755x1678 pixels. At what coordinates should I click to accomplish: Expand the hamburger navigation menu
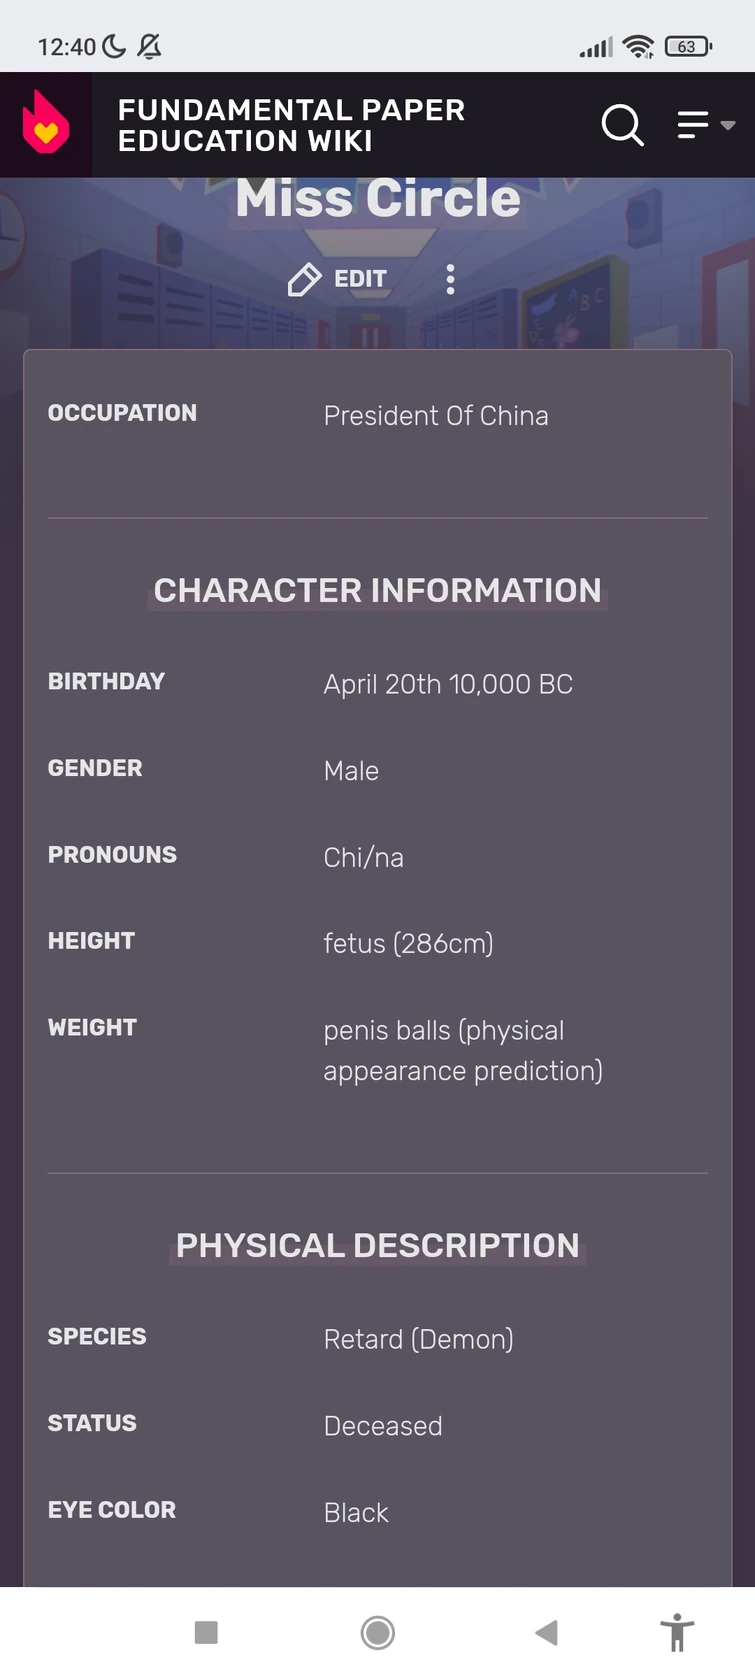(x=704, y=125)
